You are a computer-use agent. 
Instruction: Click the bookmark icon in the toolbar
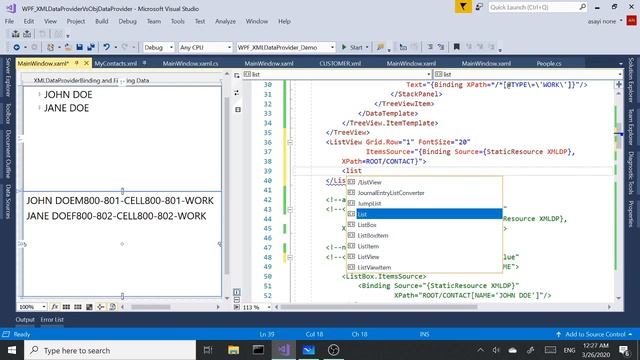[x=457, y=47]
